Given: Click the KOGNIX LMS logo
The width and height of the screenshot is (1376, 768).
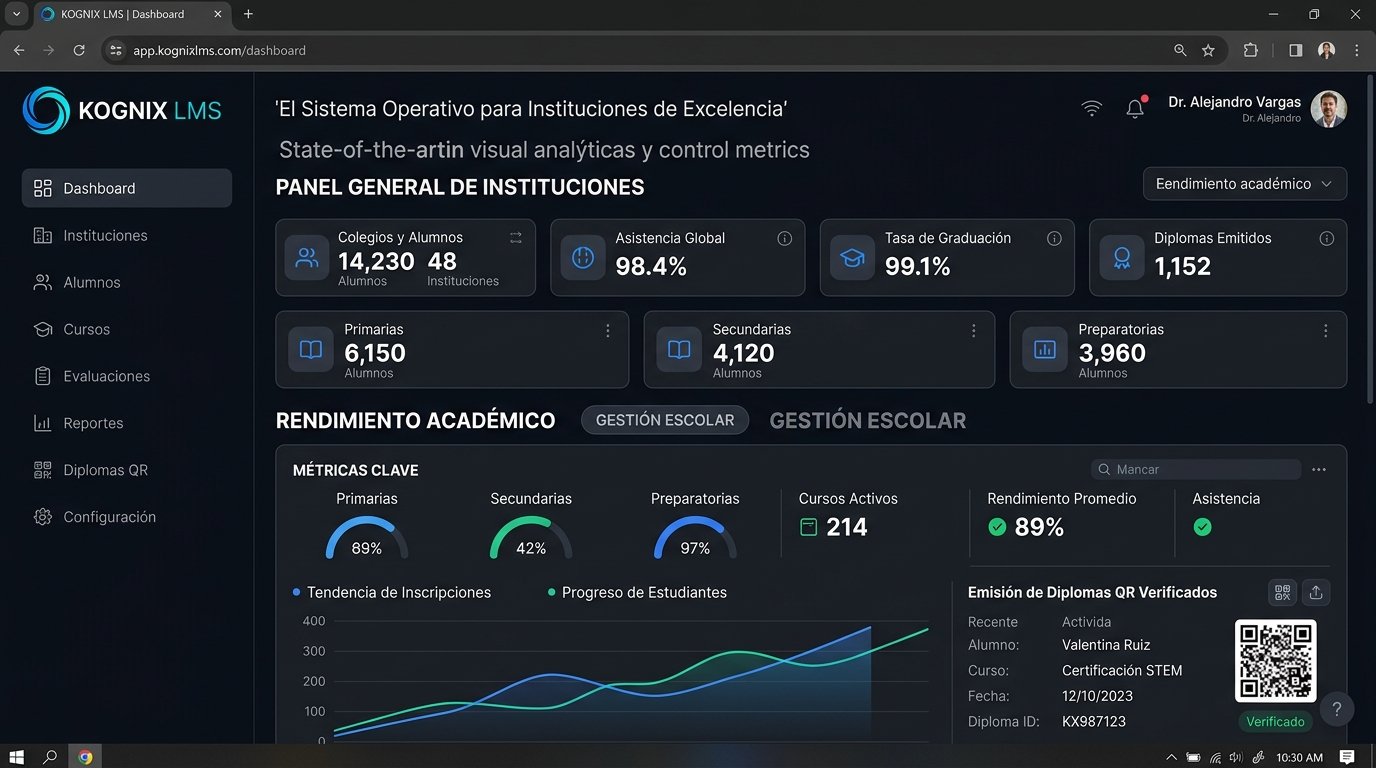Looking at the screenshot, I should click(x=122, y=110).
